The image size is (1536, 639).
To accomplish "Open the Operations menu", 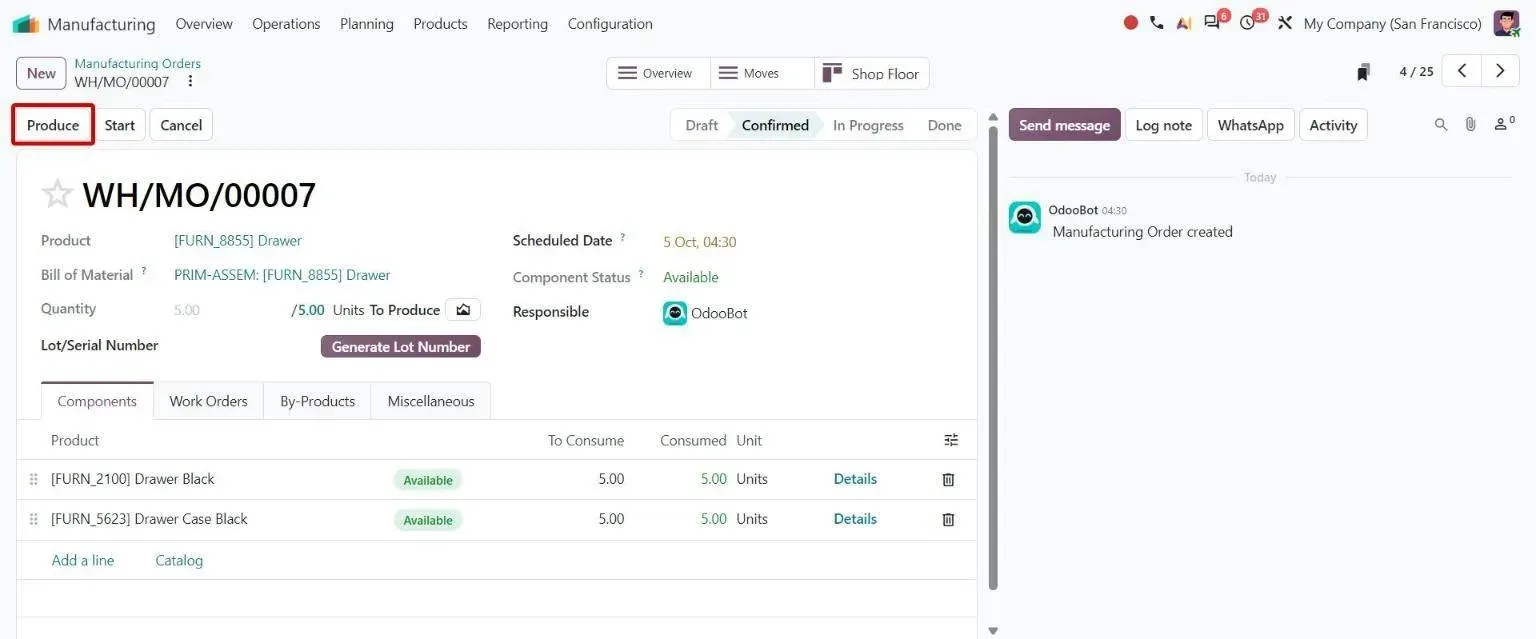I will (286, 24).
